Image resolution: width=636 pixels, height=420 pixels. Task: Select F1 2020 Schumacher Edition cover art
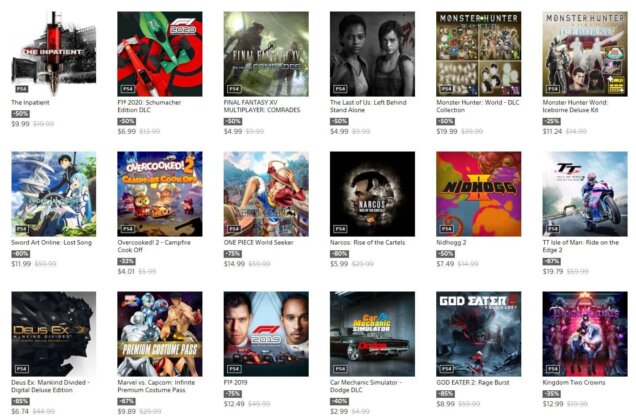pyautogui.click(x=160, y=54)
